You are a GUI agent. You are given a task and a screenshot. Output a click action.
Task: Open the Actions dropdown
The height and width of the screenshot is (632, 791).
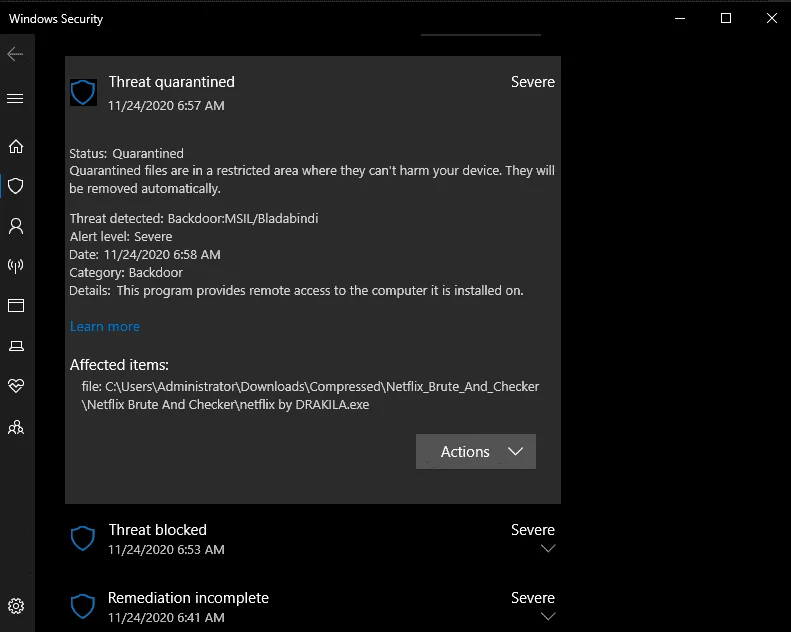pyautogui.click(x=476, y=451)
